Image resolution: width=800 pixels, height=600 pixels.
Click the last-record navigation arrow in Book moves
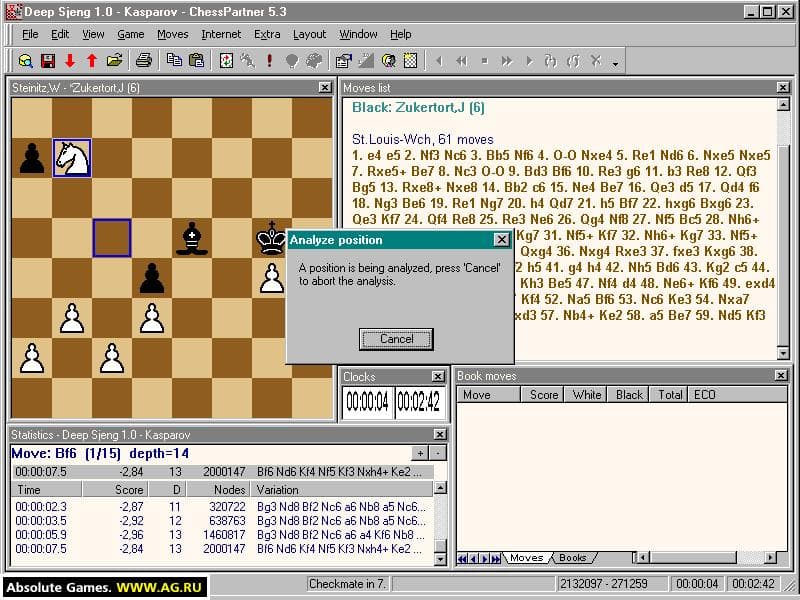tap(496, 559)
